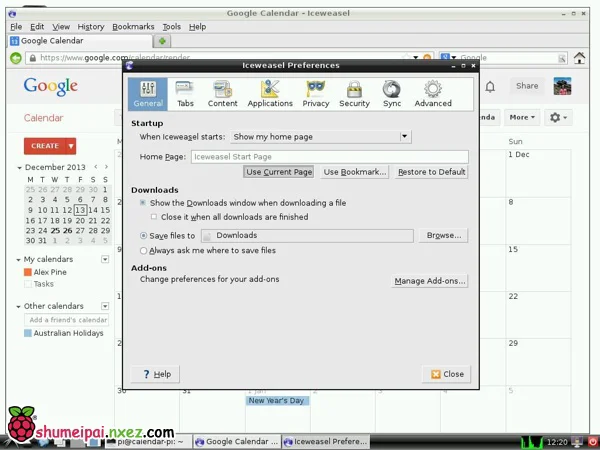Screen dimensions: 600x450
Task: Open the Tabs preferences pane
Action: click(185, 94)
